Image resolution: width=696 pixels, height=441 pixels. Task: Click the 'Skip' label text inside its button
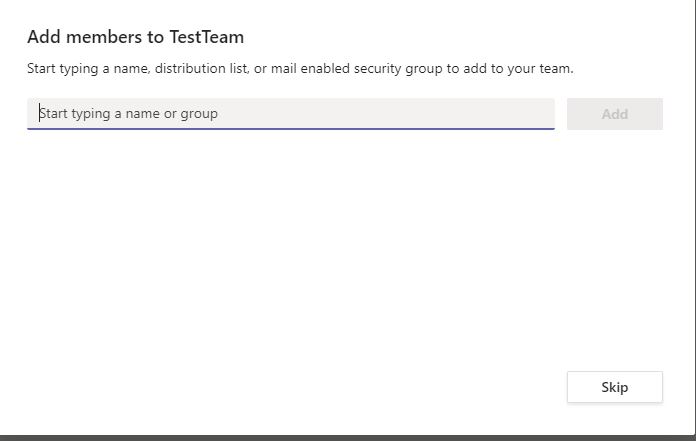click(x=615, y=387)
